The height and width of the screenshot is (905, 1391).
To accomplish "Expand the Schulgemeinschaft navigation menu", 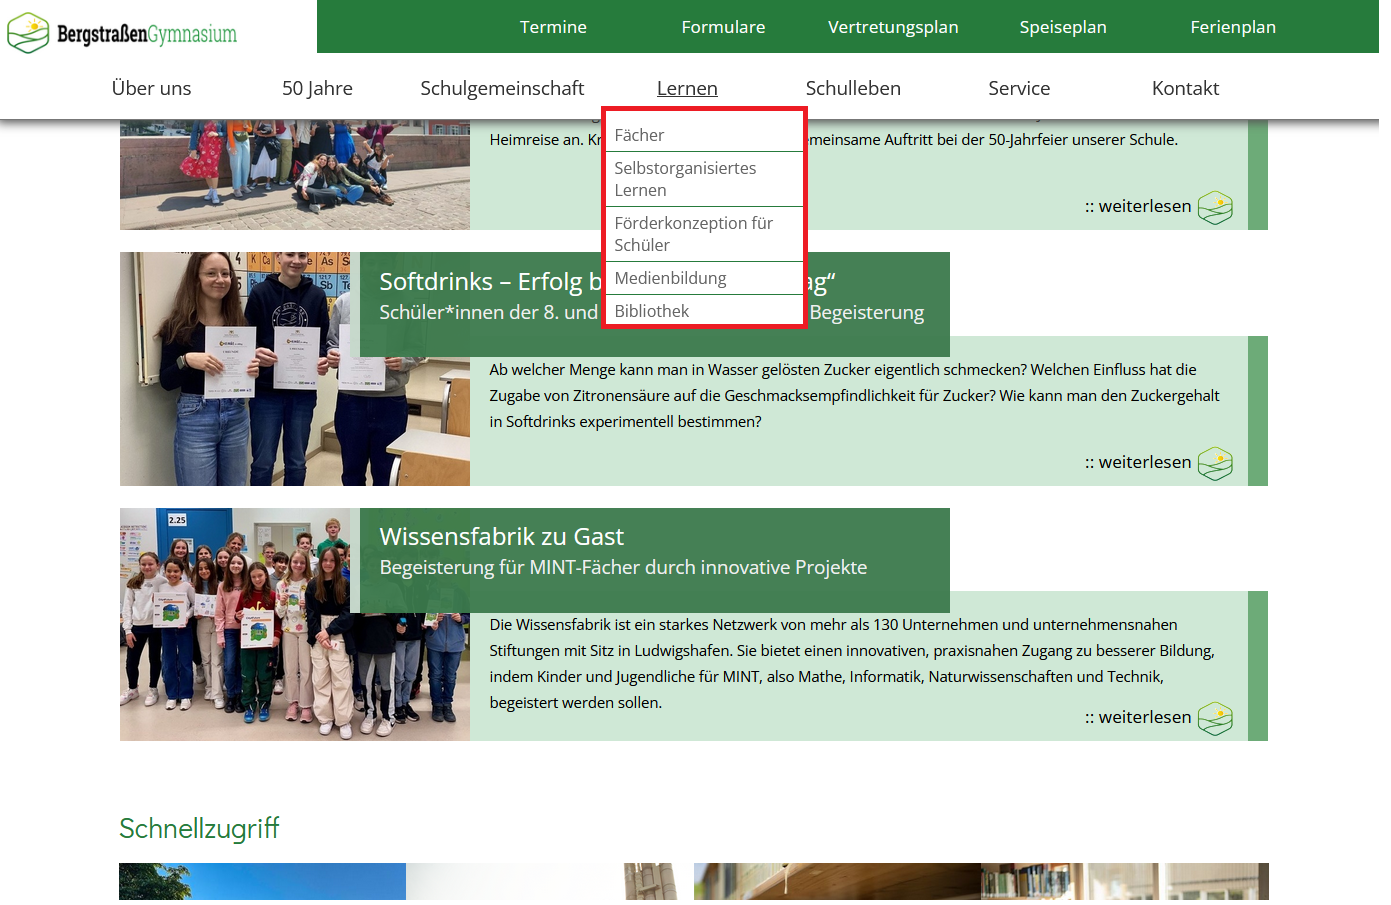I will click(x=501, y=88).
